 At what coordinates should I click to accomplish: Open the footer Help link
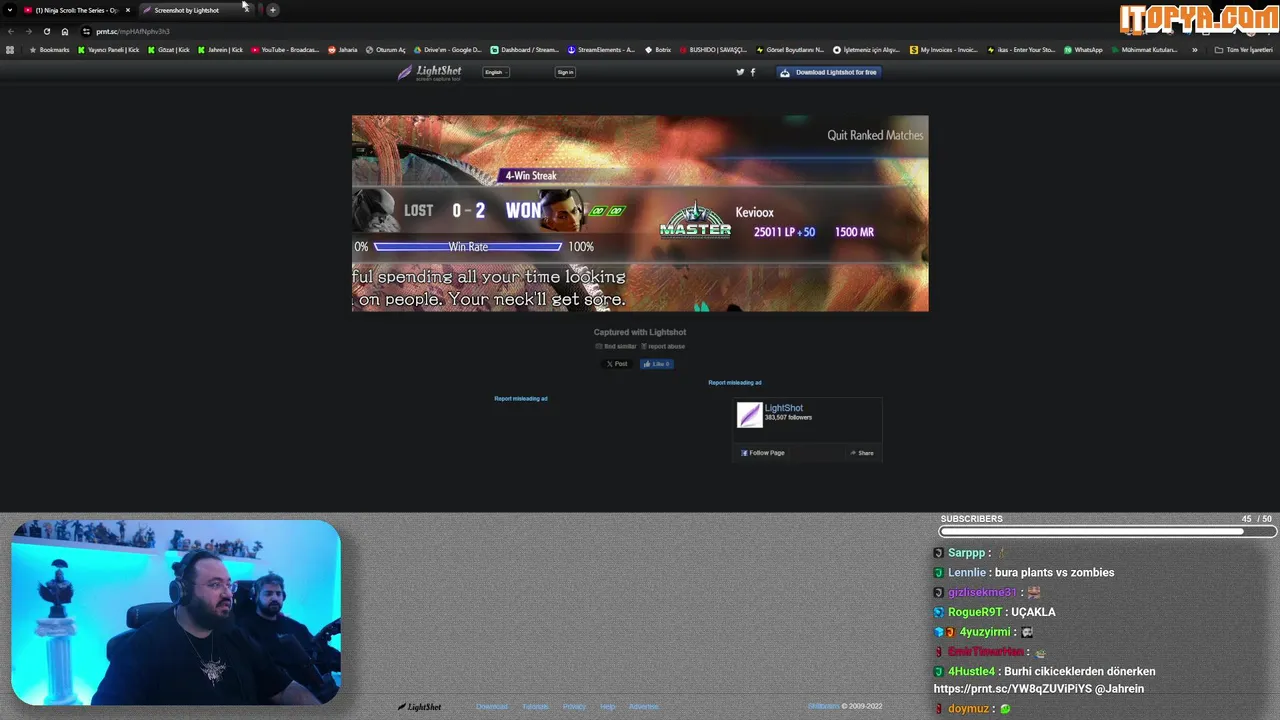pos(607,707)
